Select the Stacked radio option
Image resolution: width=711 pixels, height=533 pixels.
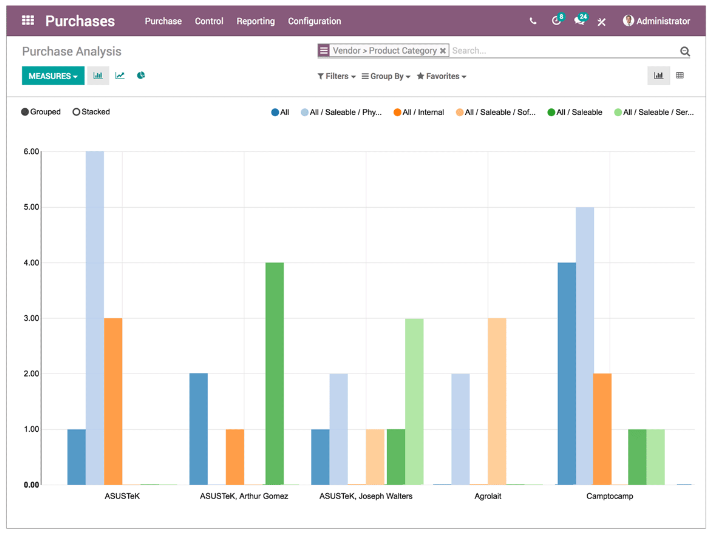77,112
